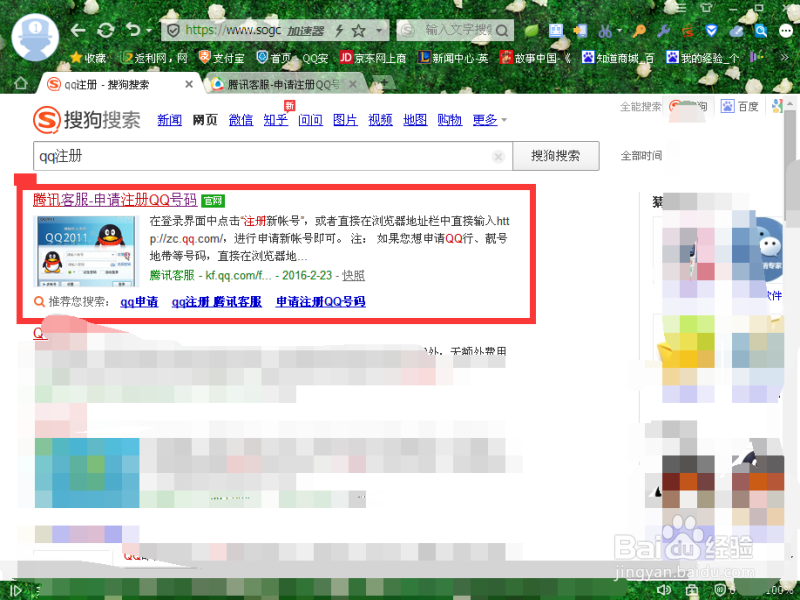The image size is (800, 600).
Task: Click suggested search qq申请
Action: tap(139, 302)
